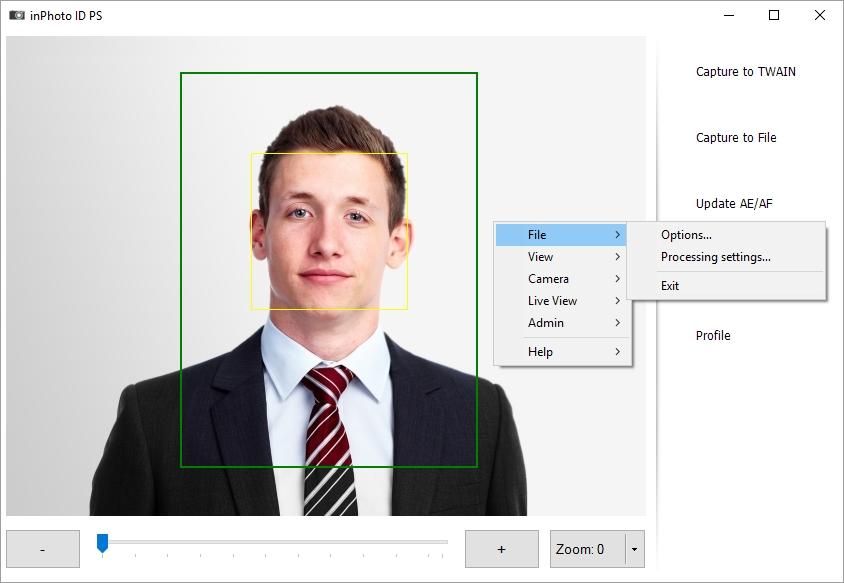The image size is (844, 583).
Task: Open the File menu entry
Action: coord(560,235)
